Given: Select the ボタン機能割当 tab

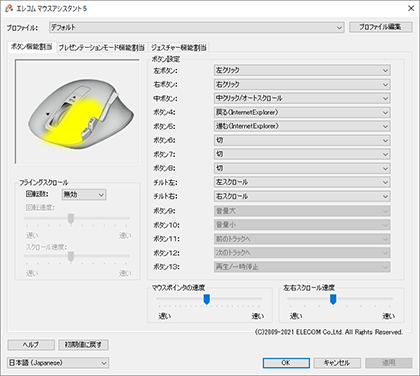Looking at the screenshot, I should (x=32, y=47).
